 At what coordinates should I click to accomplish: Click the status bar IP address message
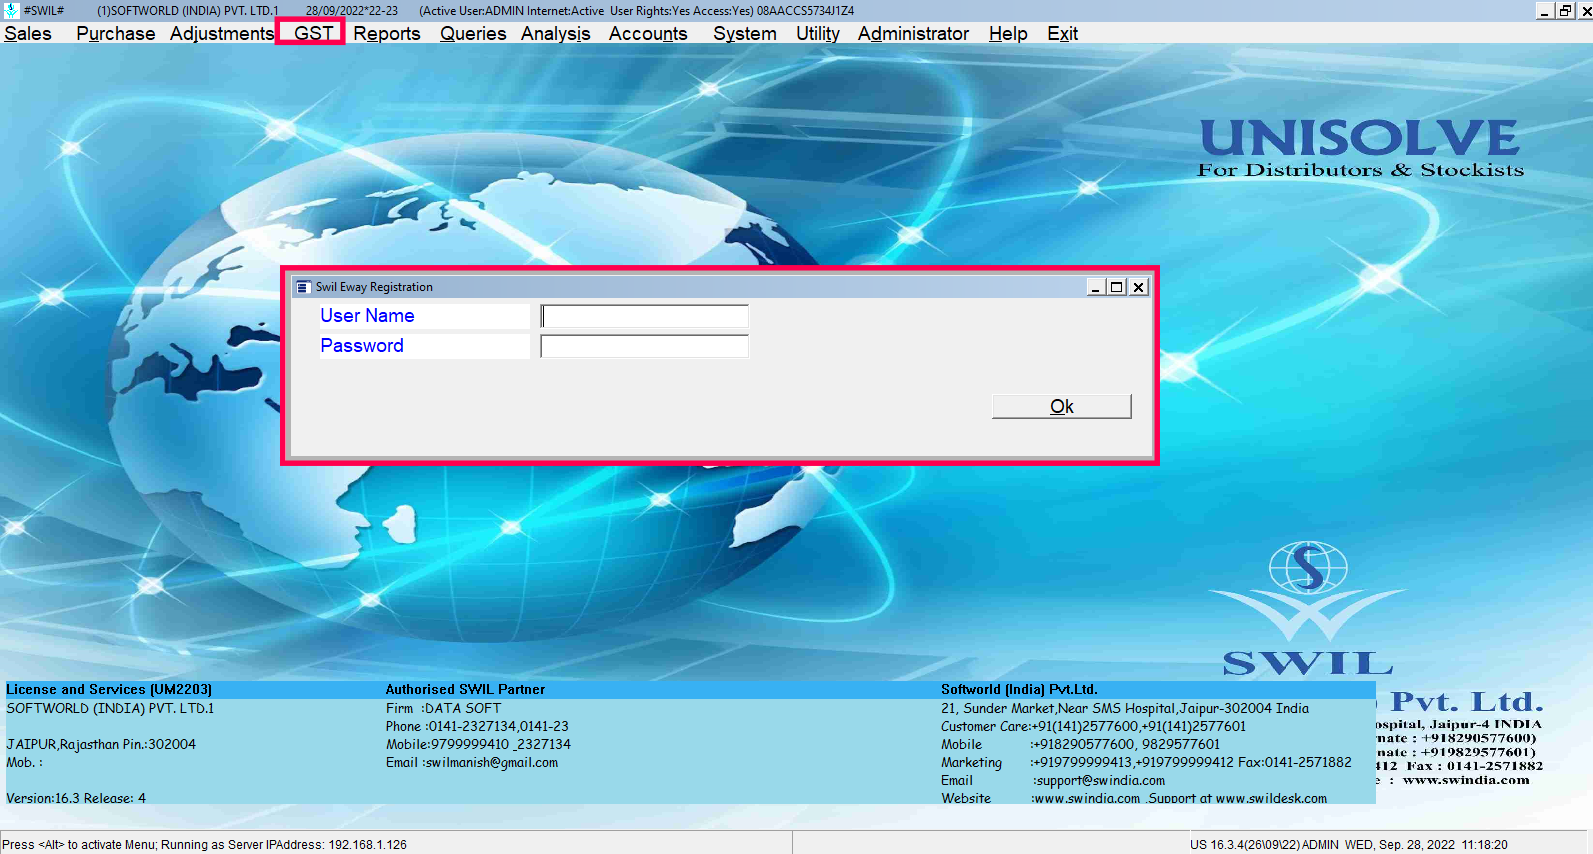tap(204, 845)
